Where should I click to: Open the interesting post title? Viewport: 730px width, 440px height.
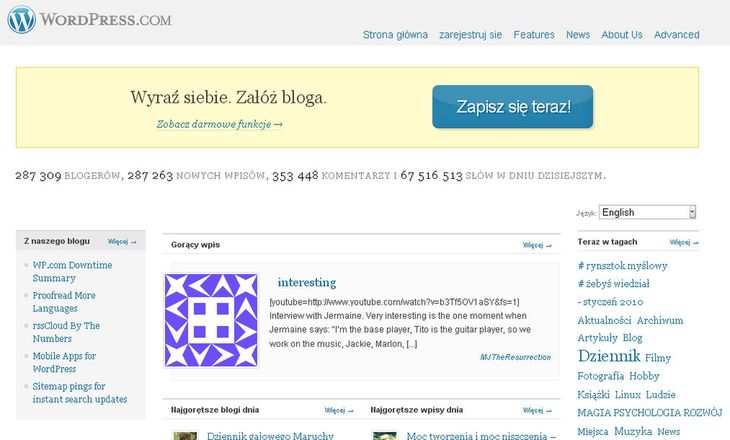pos(307,283)
